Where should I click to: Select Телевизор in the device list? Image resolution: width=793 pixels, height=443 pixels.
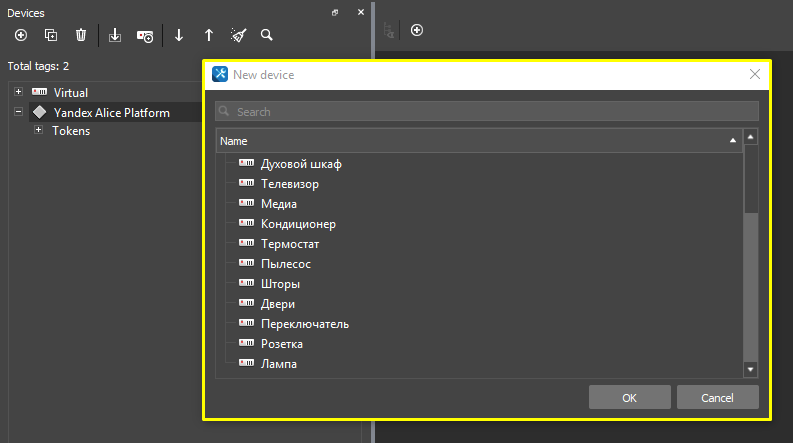(289, 184)
